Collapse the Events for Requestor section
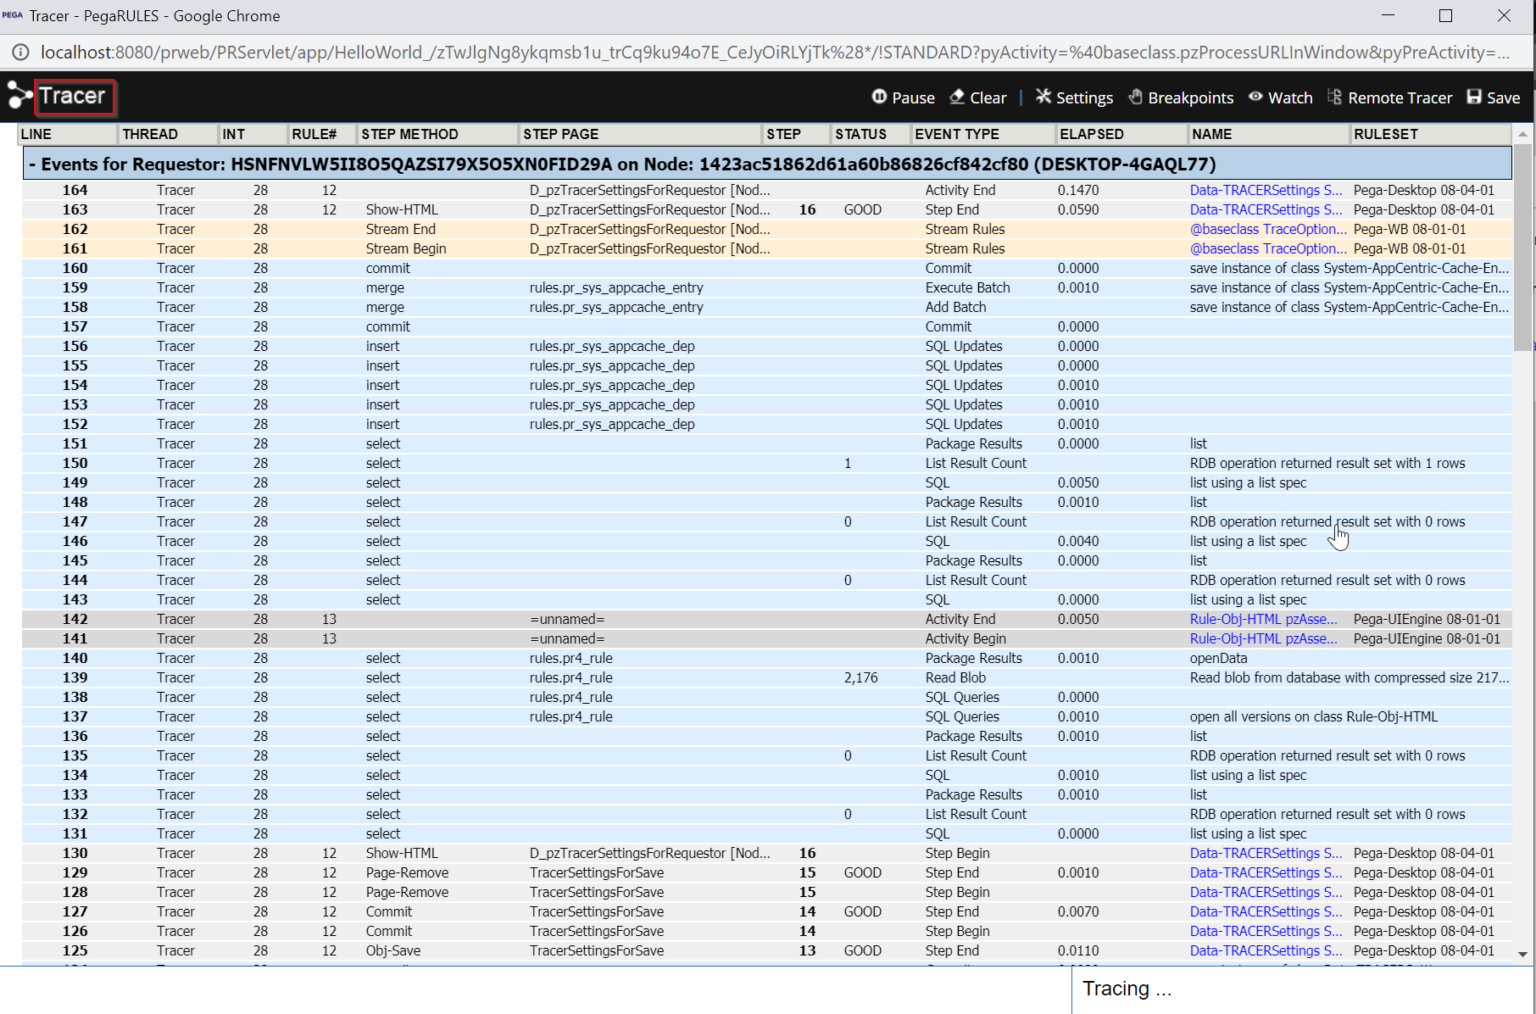1536x1014 pixels. tap(33, 163)
